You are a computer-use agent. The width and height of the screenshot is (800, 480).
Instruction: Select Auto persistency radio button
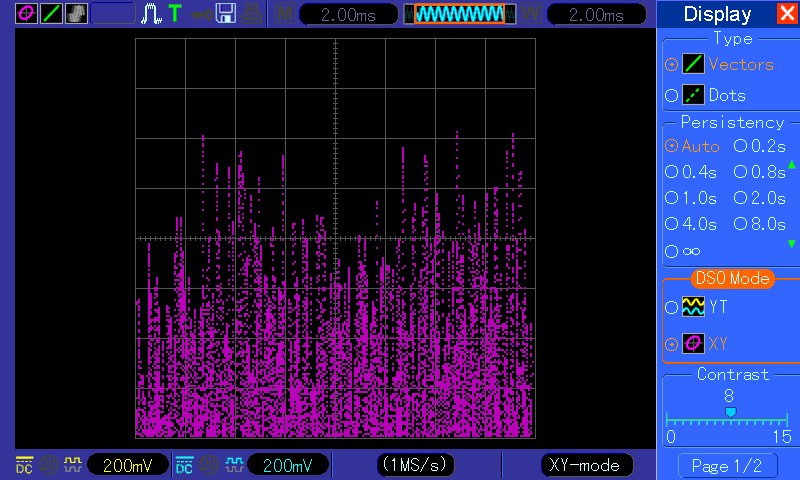[x=671, y=146]
